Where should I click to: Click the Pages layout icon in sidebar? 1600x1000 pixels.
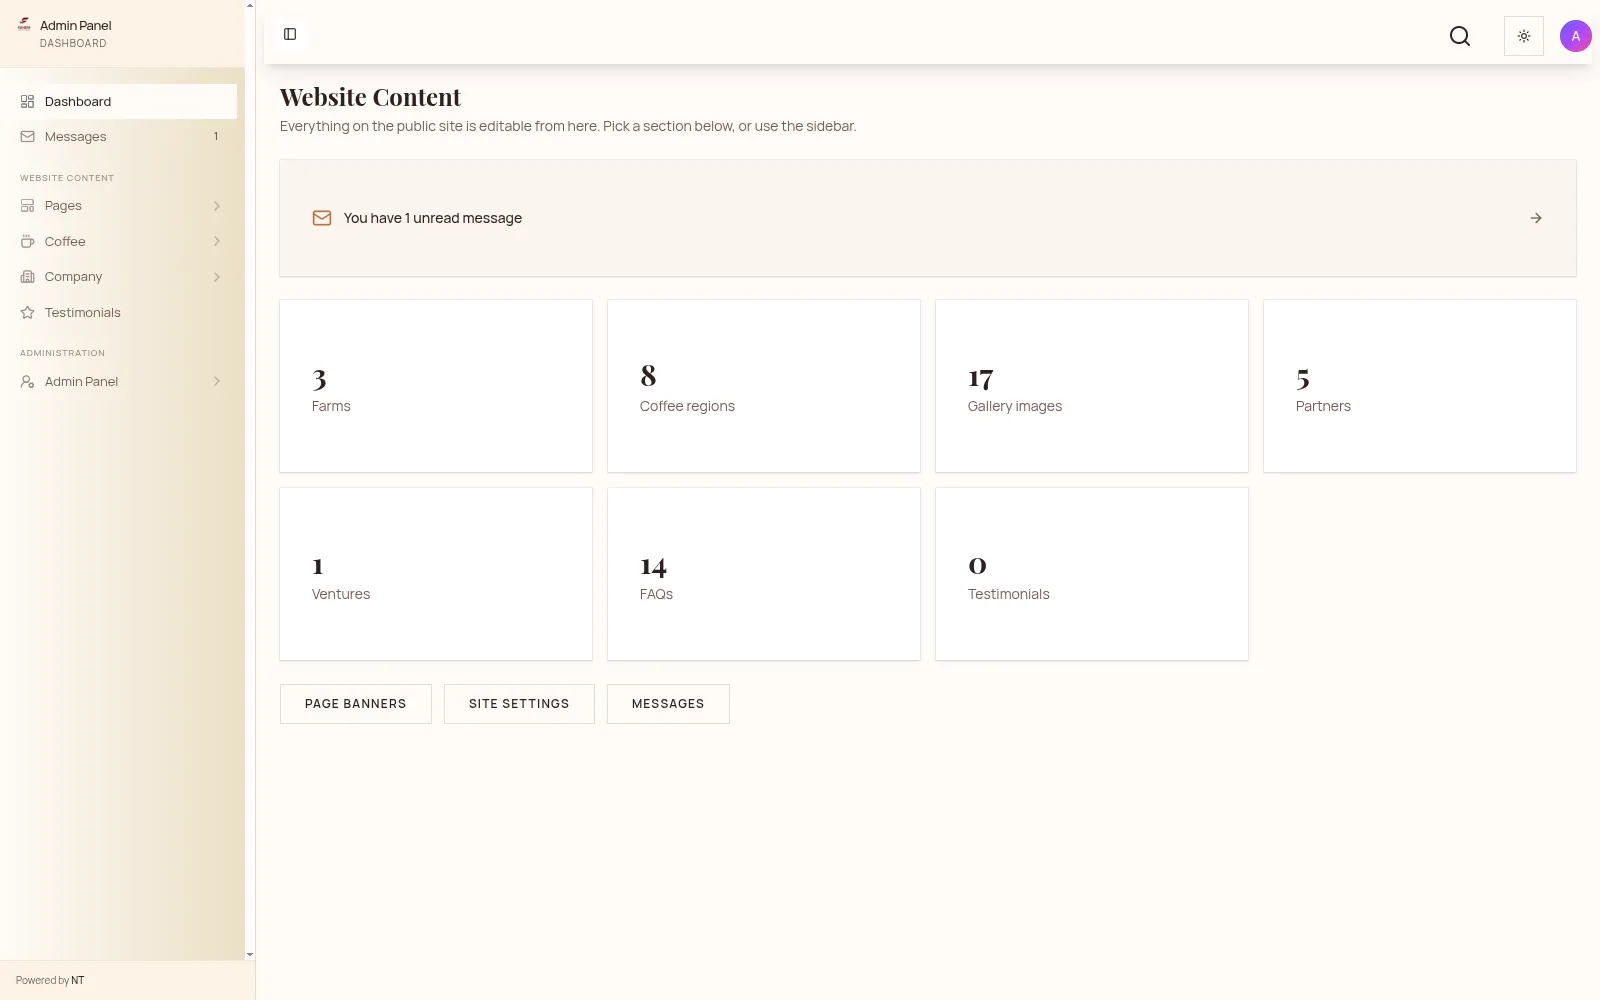tap(28, 206)
